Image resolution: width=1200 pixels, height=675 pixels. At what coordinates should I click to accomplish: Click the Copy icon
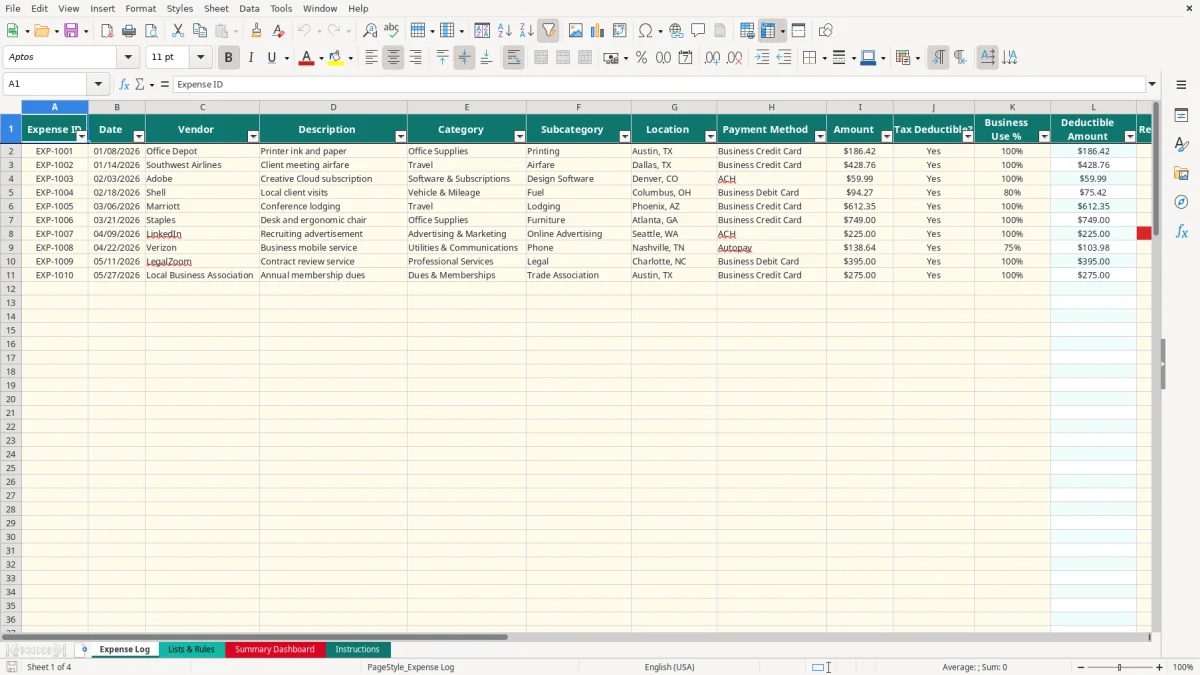coord(200,31)
